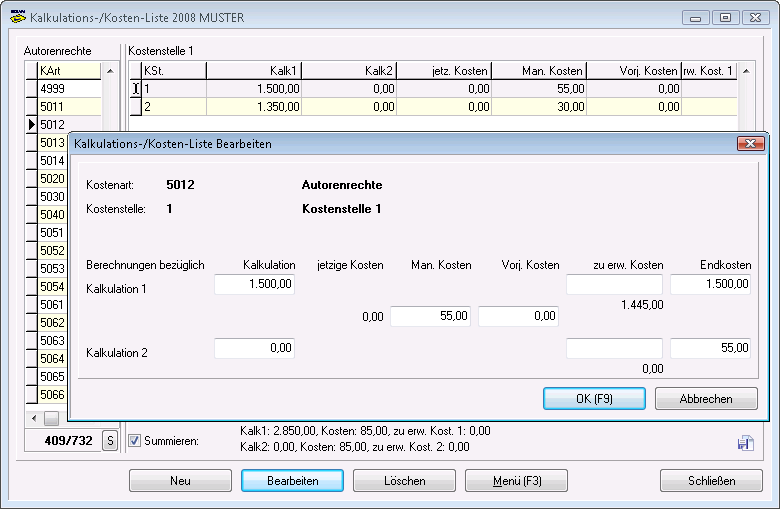780x509 pixels.
Task: Click Kalkulation 1 input field with 1.500,00
Action: (255, 284)
